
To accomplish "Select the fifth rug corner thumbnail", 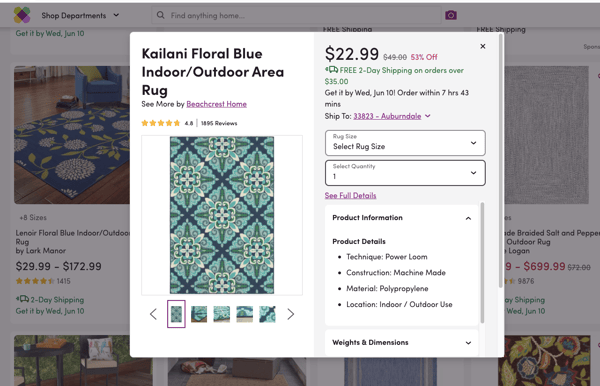I will pyautogui.click(x=267, y=314).
